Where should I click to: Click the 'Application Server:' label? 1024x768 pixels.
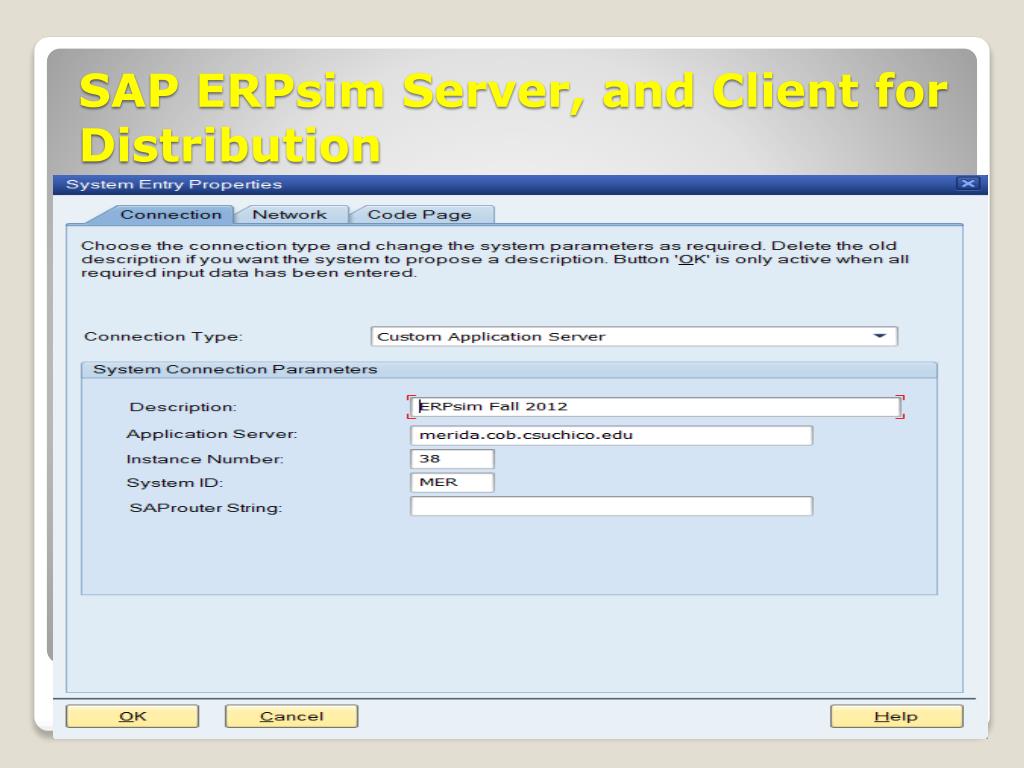click(212, 434)
